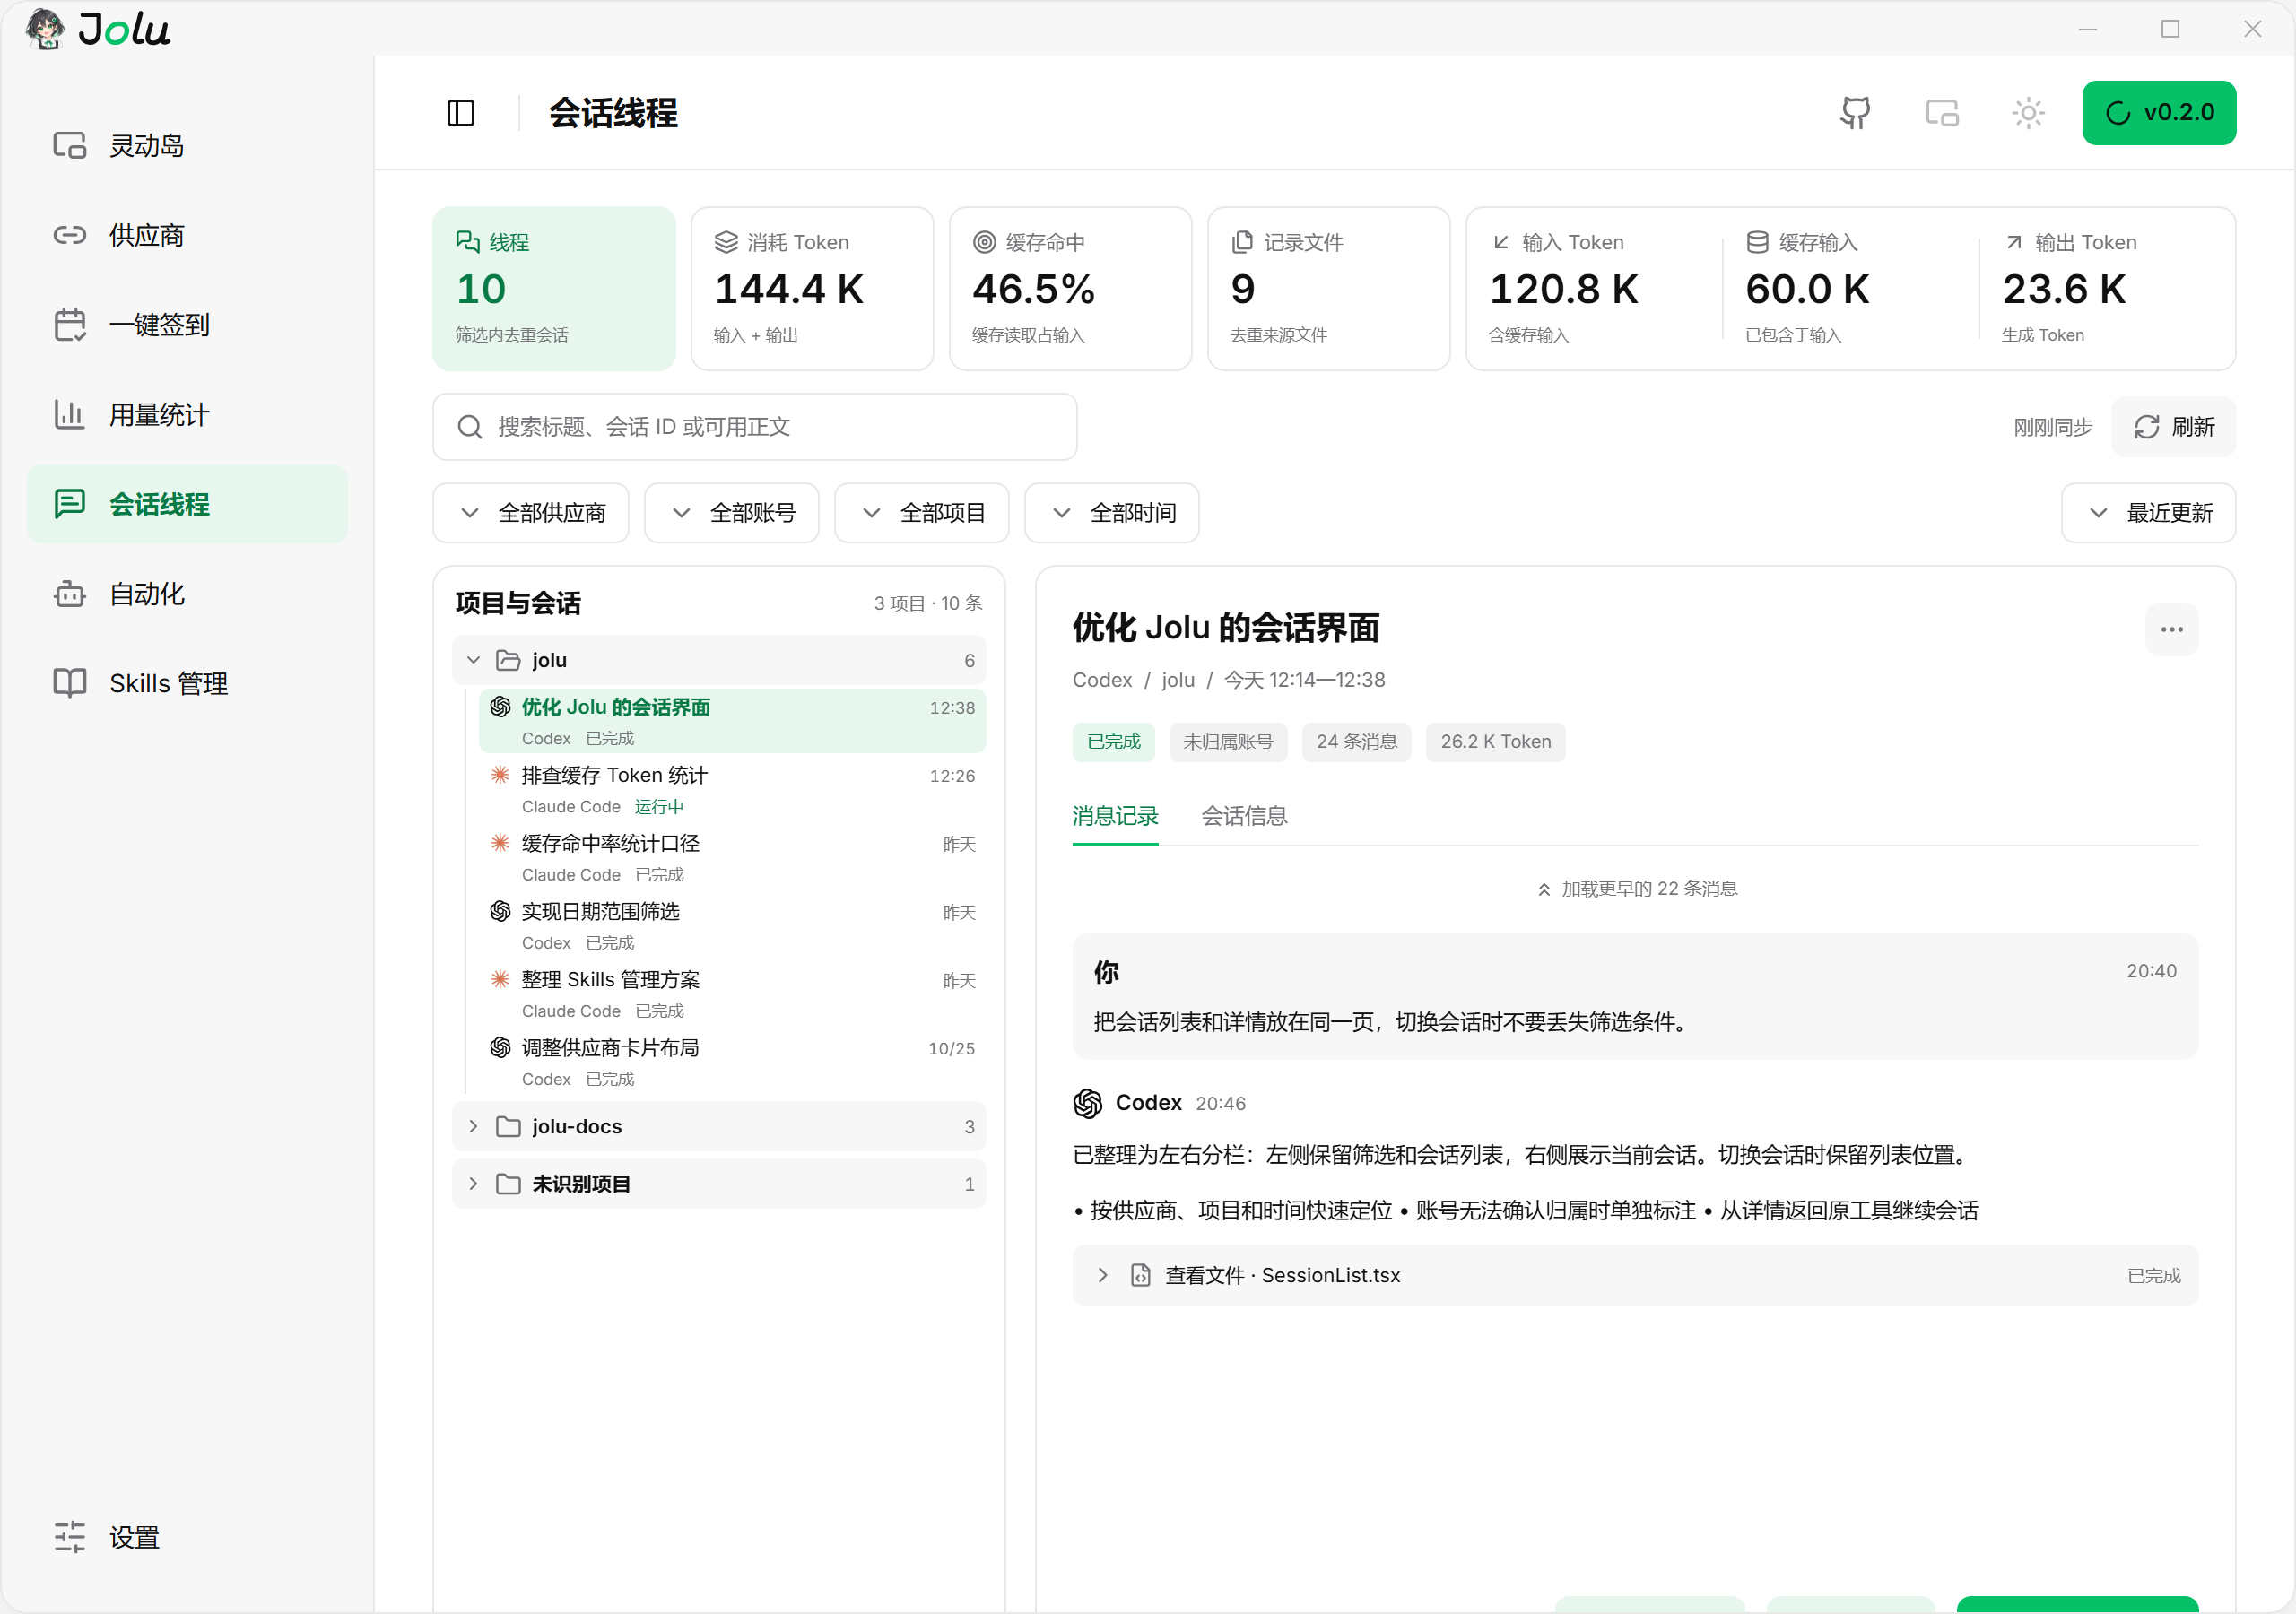2296x1614 pixels.
Task: Select session 调整供应商卡片布局
Action: point(732,1062)
